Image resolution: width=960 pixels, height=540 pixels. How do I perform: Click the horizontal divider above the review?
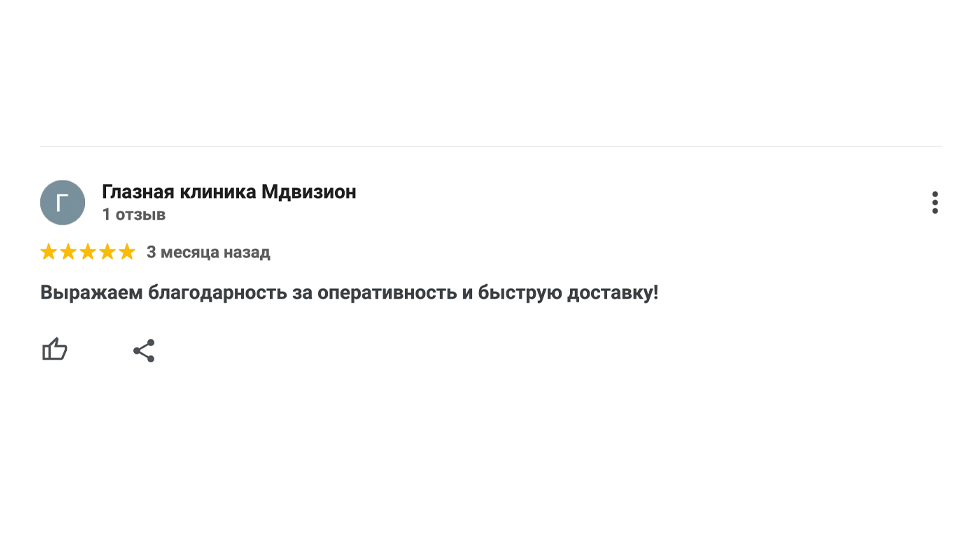coord(490,146)
